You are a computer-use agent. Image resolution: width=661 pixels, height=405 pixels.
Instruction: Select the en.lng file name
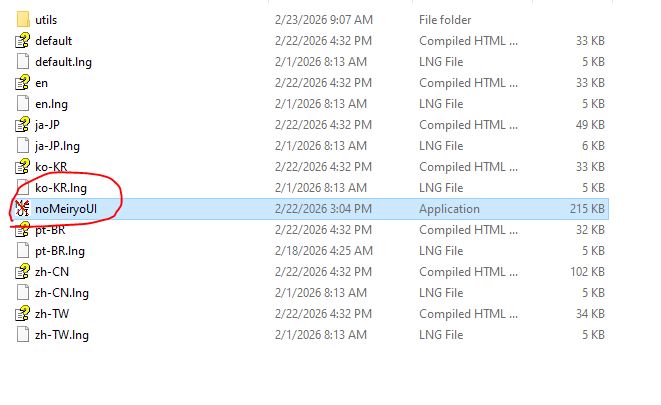[51, 104]
